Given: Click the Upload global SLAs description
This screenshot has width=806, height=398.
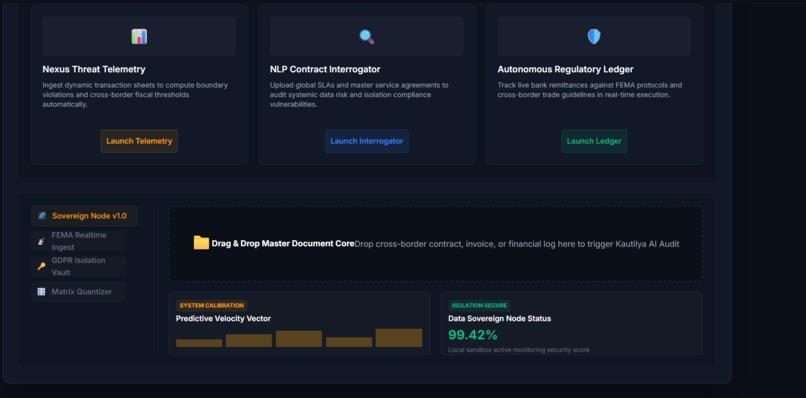Looking at the screenshot, I should 359,95.
